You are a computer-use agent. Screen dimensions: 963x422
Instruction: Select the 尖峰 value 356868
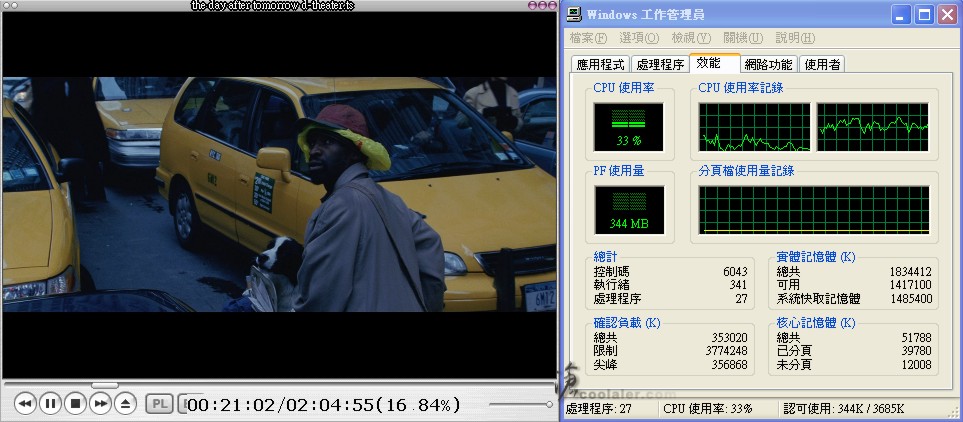click(x=730, y=365)
